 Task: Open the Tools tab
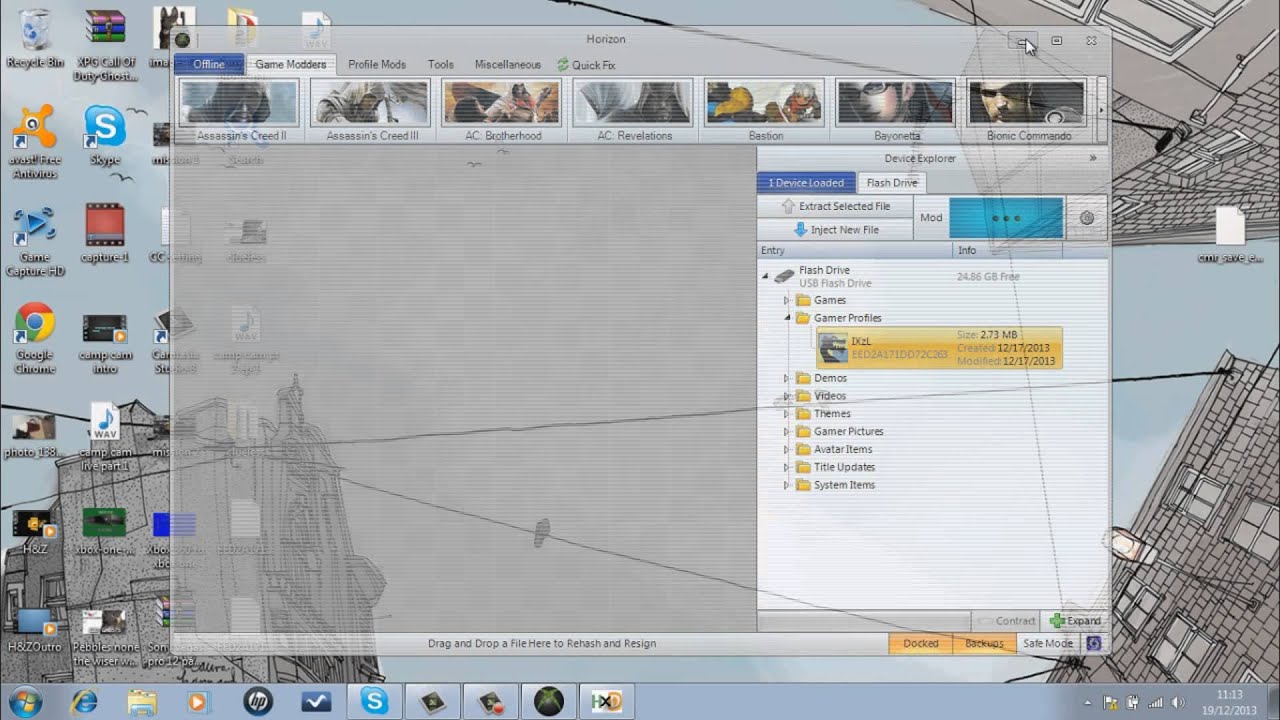point(441,65)
